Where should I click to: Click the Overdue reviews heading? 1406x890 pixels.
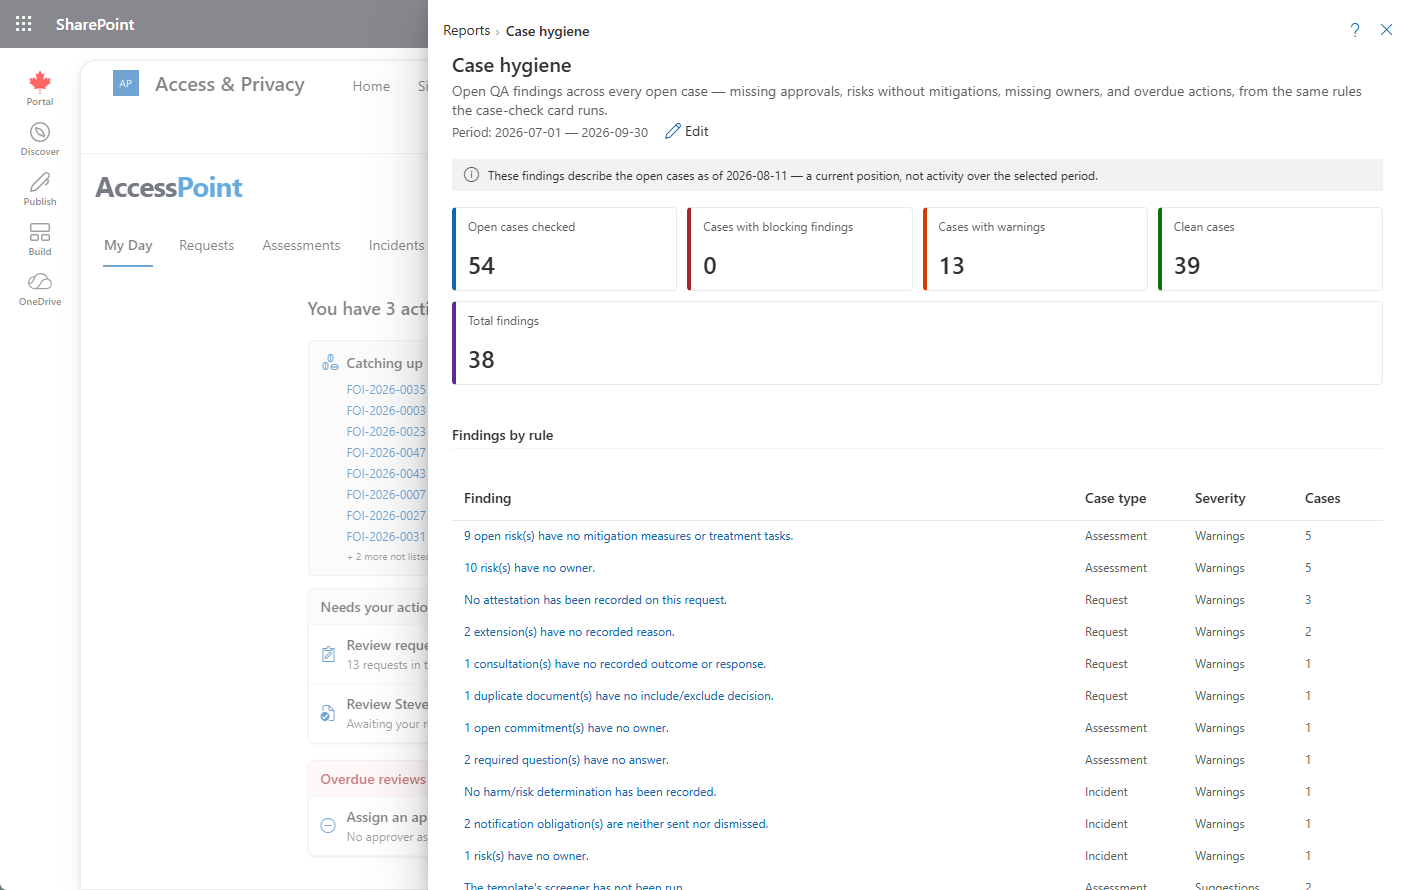click(373, 779)
